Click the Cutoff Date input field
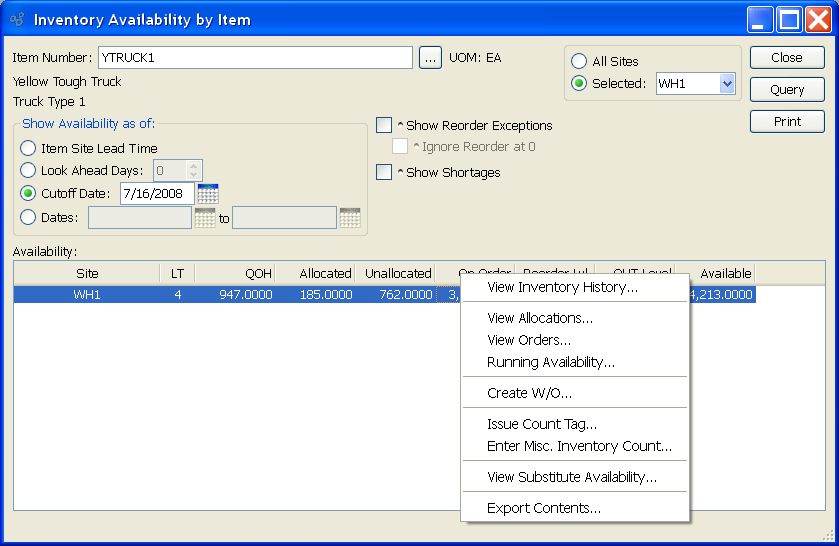Viewport: 839px width, 546px height. [x=157, y=193]
